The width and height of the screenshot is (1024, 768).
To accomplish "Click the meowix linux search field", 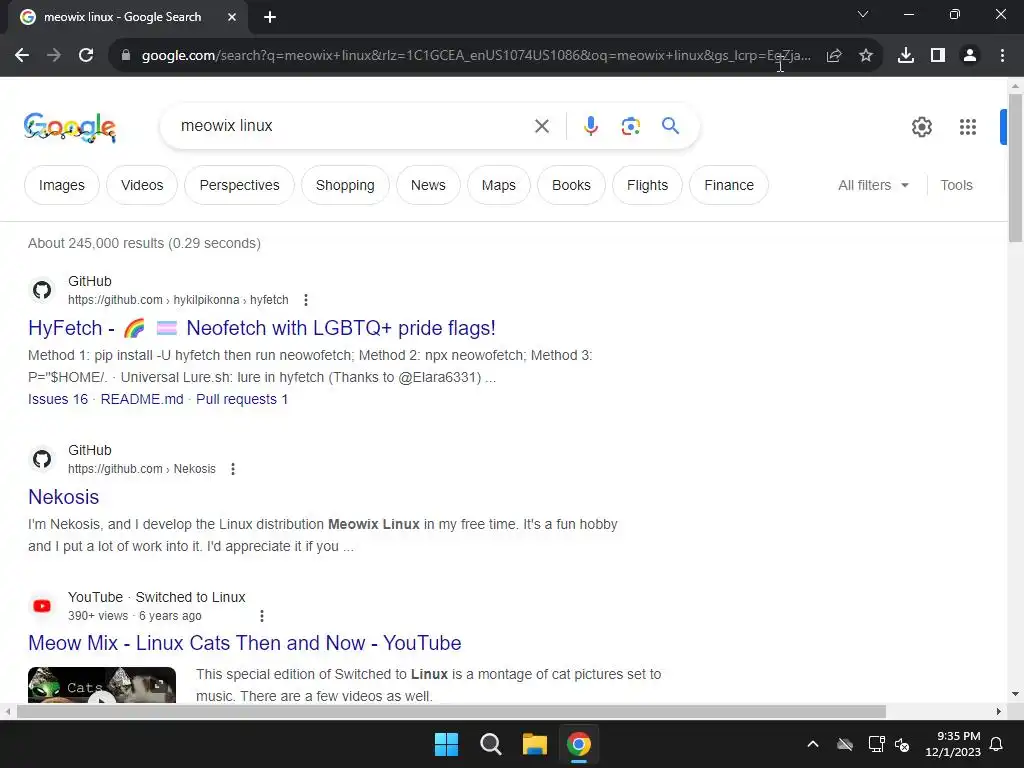I will pos(353,126).
